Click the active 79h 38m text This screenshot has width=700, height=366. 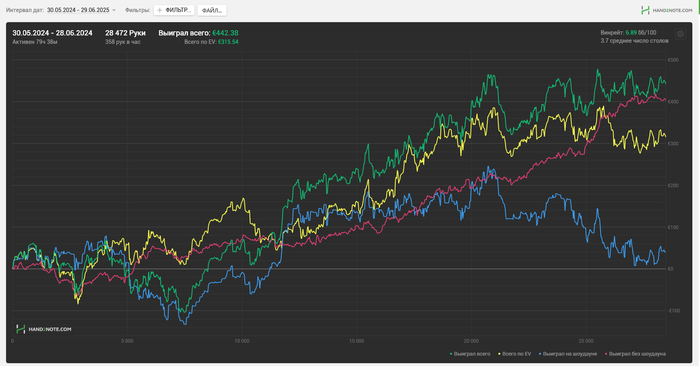(35, 42)
